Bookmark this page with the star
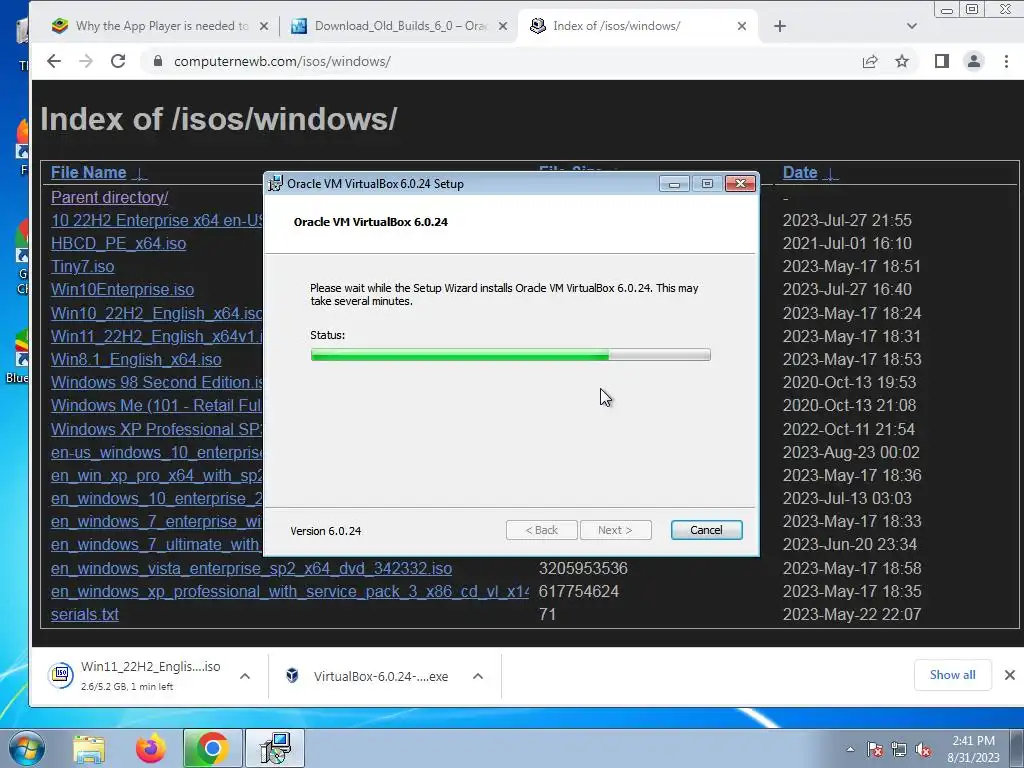The width and height of the screenshot is (1024, 768). coord(902,61)
